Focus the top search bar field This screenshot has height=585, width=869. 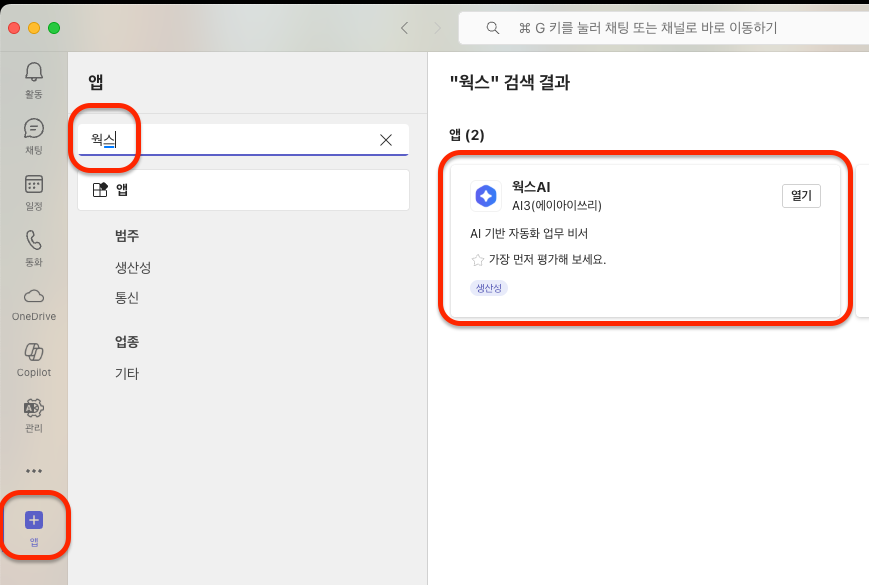(664, 28)
